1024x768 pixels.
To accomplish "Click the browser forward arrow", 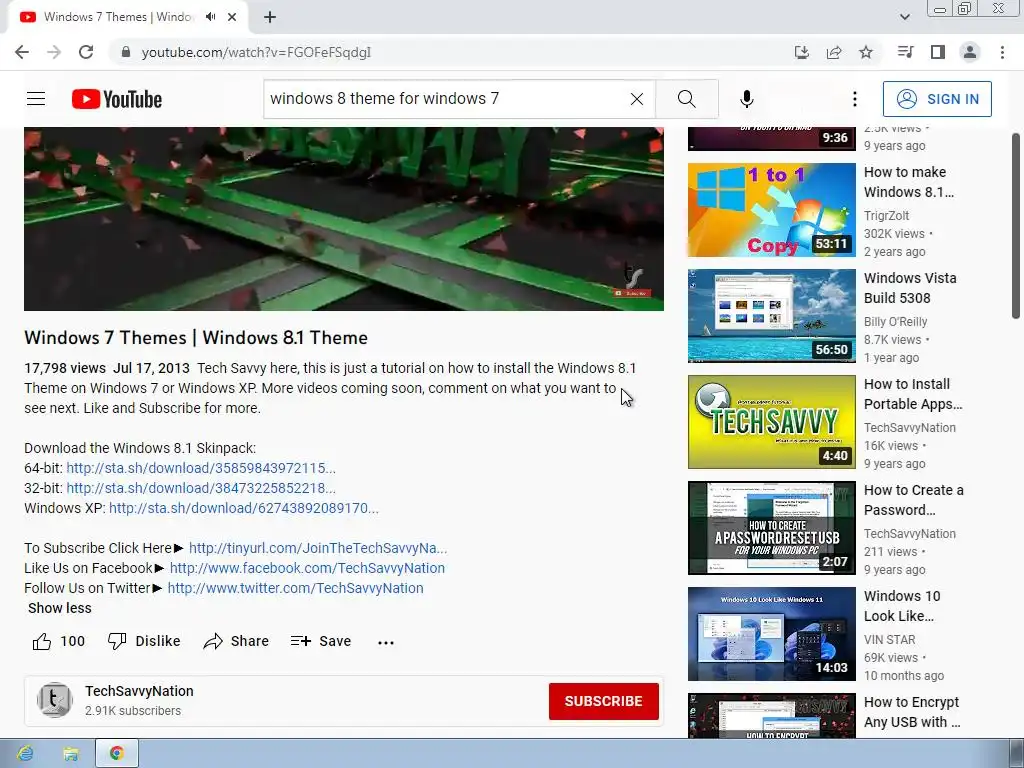I will point(54,52).
